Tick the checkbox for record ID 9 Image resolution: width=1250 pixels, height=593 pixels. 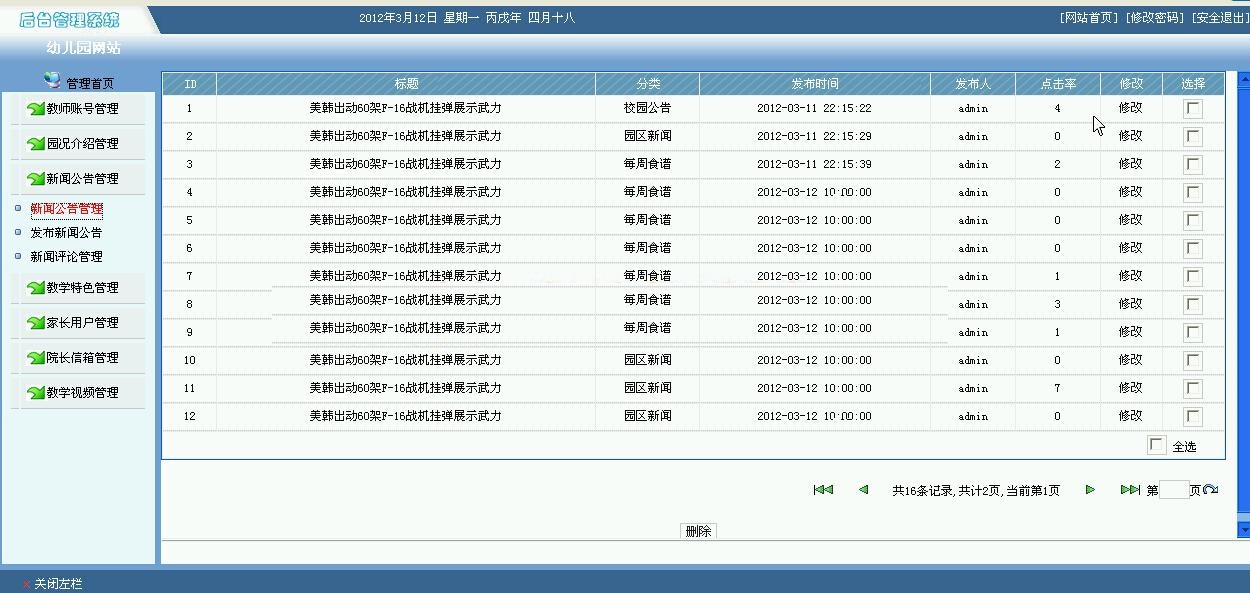pos(1193,333)
